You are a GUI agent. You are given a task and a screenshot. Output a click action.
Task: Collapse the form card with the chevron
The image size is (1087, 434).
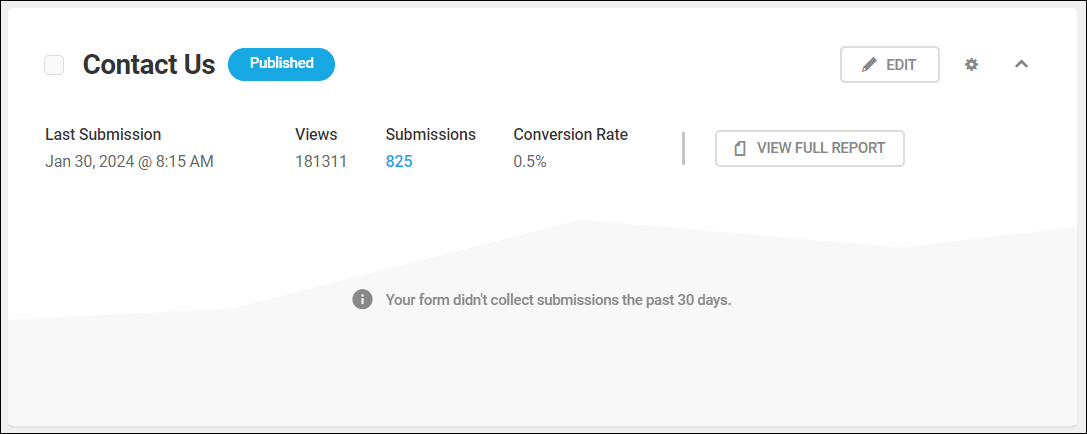[1021, 64]
